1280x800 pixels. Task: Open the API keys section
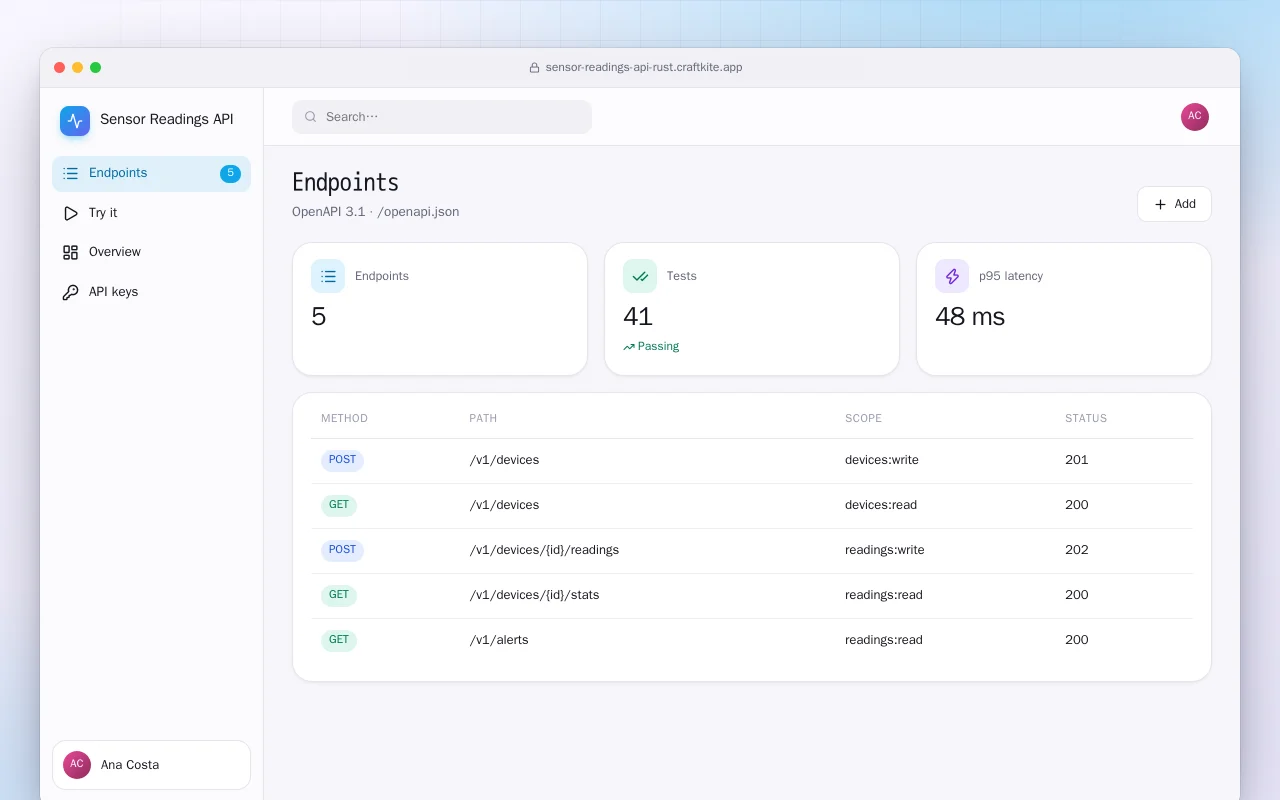click(x=151, y=292)
